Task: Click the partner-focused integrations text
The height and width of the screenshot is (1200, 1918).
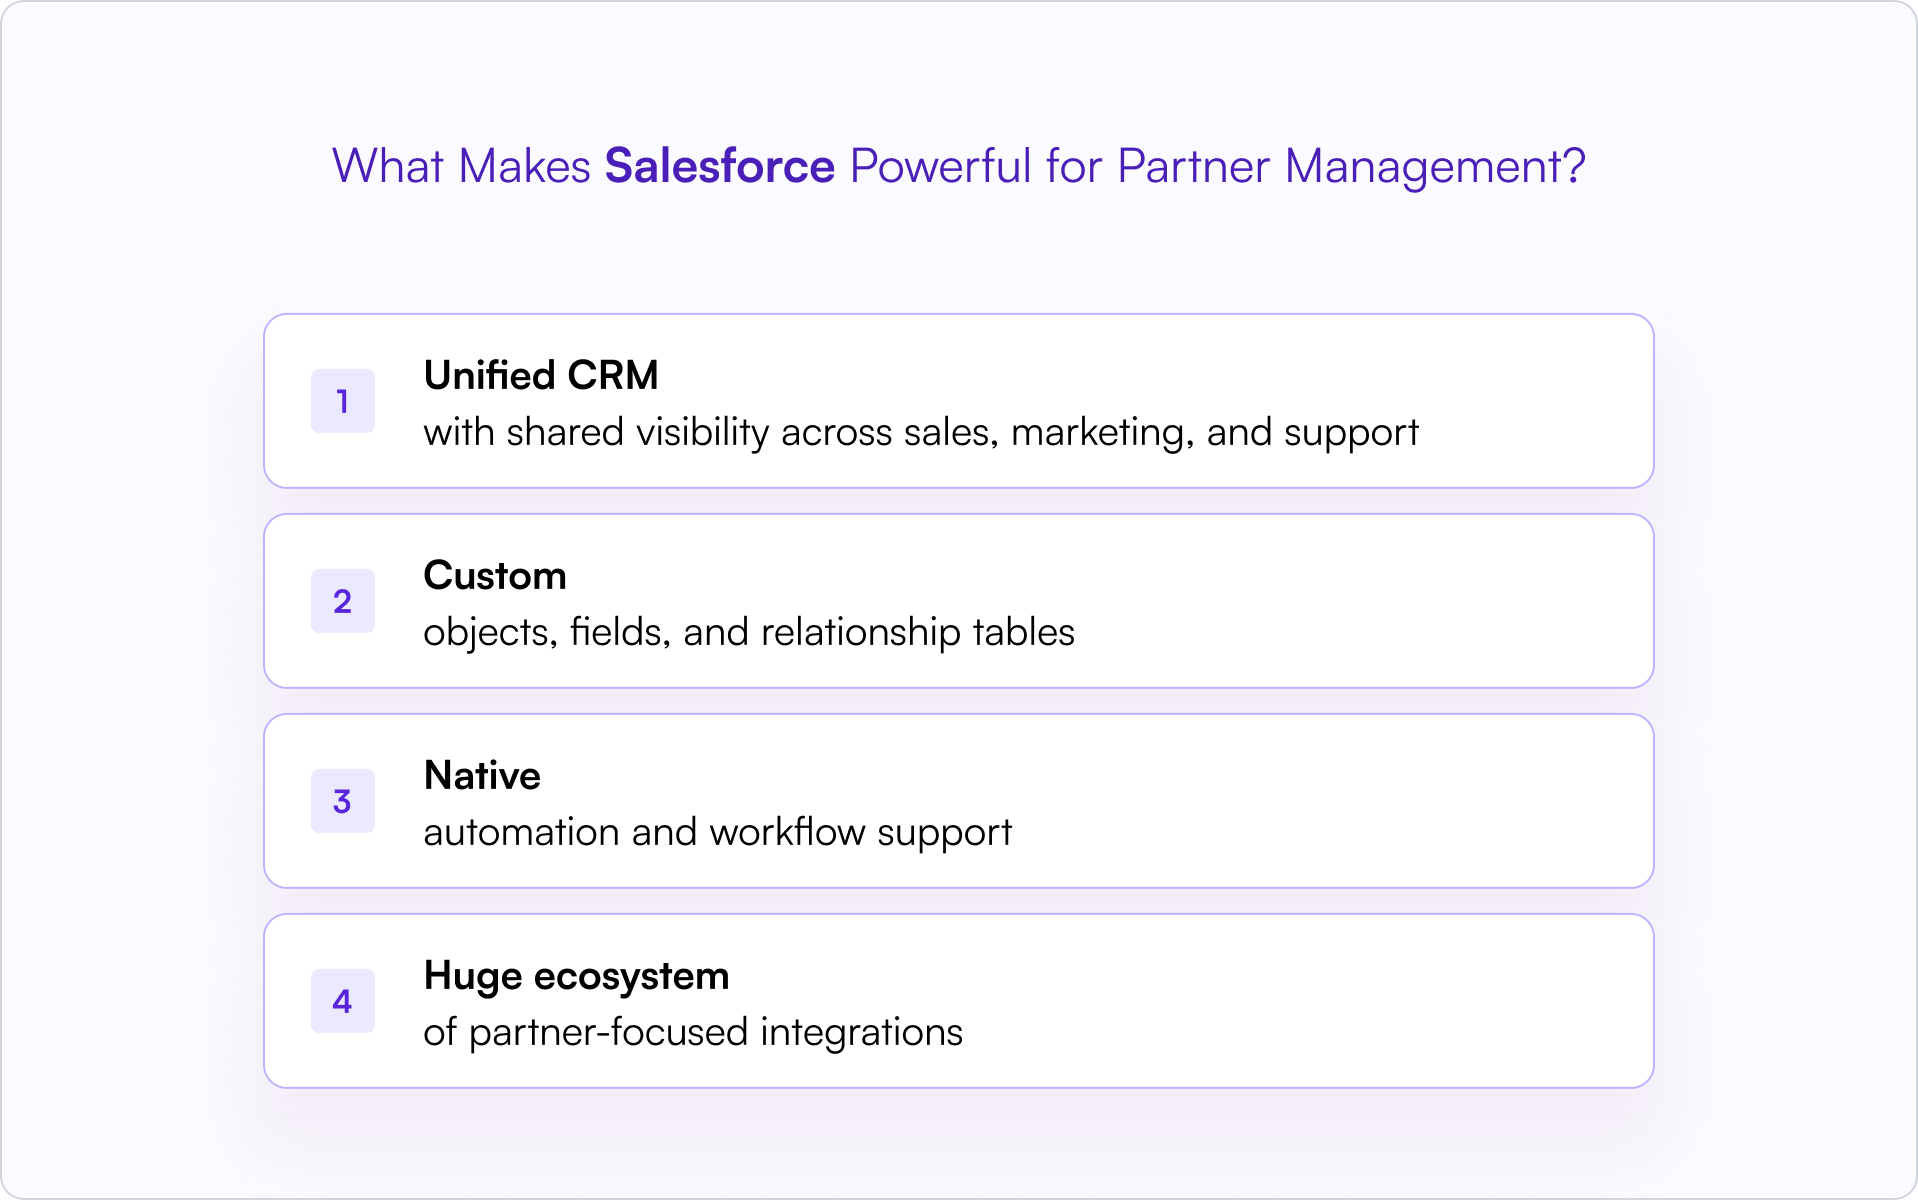Action: [x=693, y=1032]
